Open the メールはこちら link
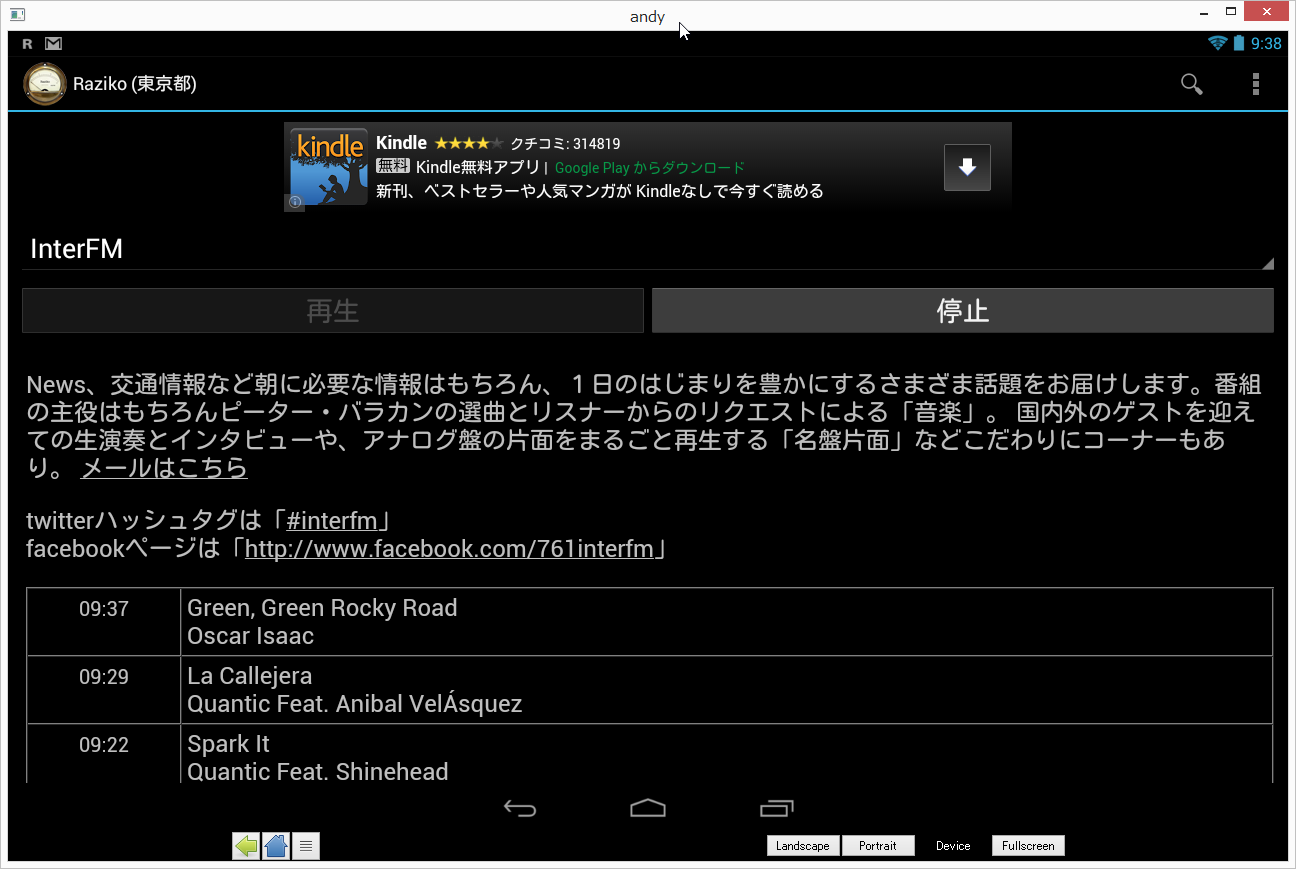The height and width of the screenshot is (869, 1296). (164, 468)
